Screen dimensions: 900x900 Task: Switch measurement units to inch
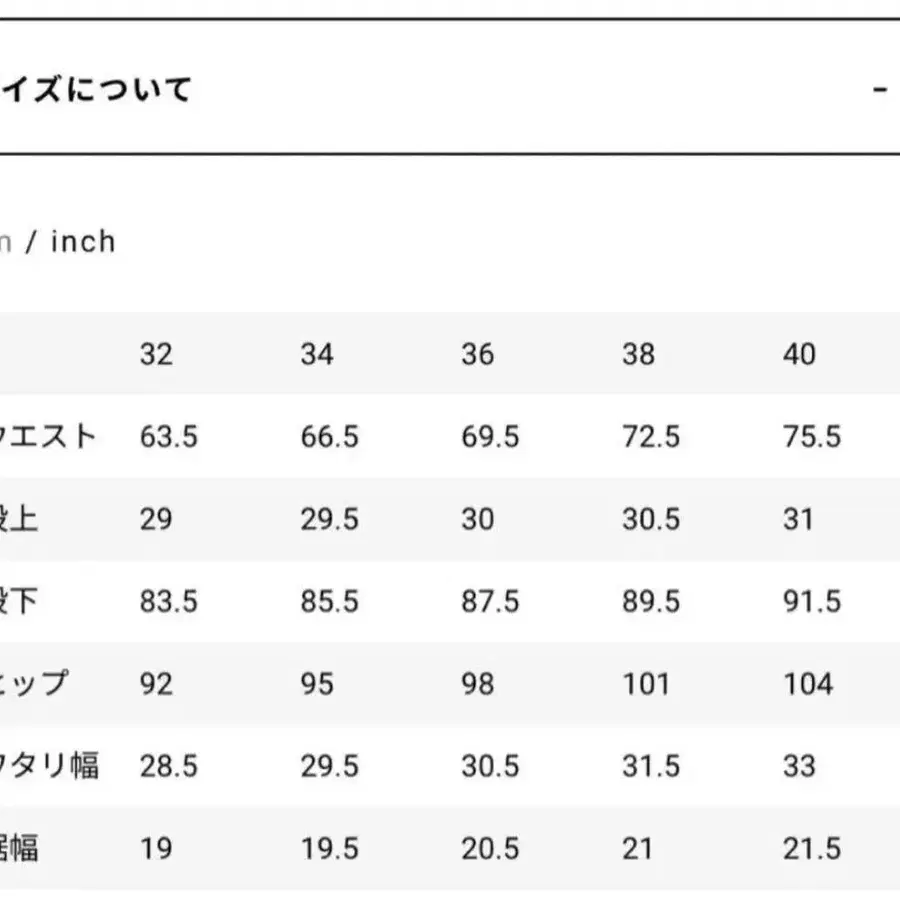85,241
